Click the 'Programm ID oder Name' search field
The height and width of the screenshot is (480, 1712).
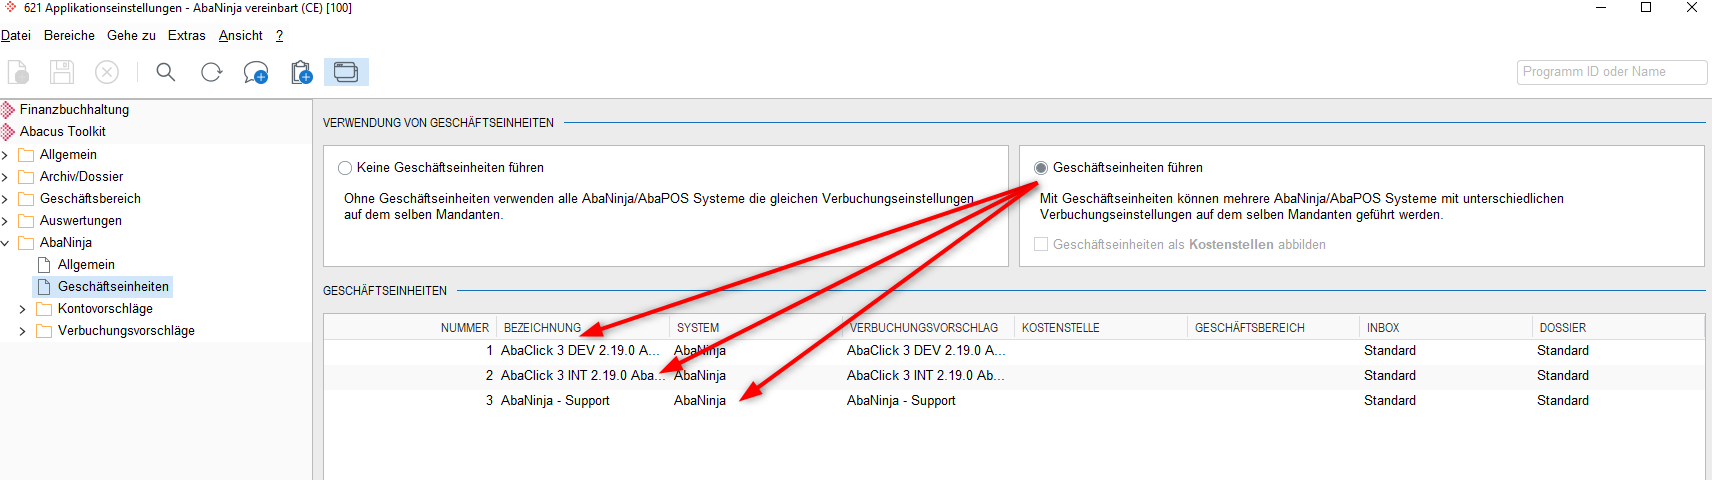[x=1611, y=72]
